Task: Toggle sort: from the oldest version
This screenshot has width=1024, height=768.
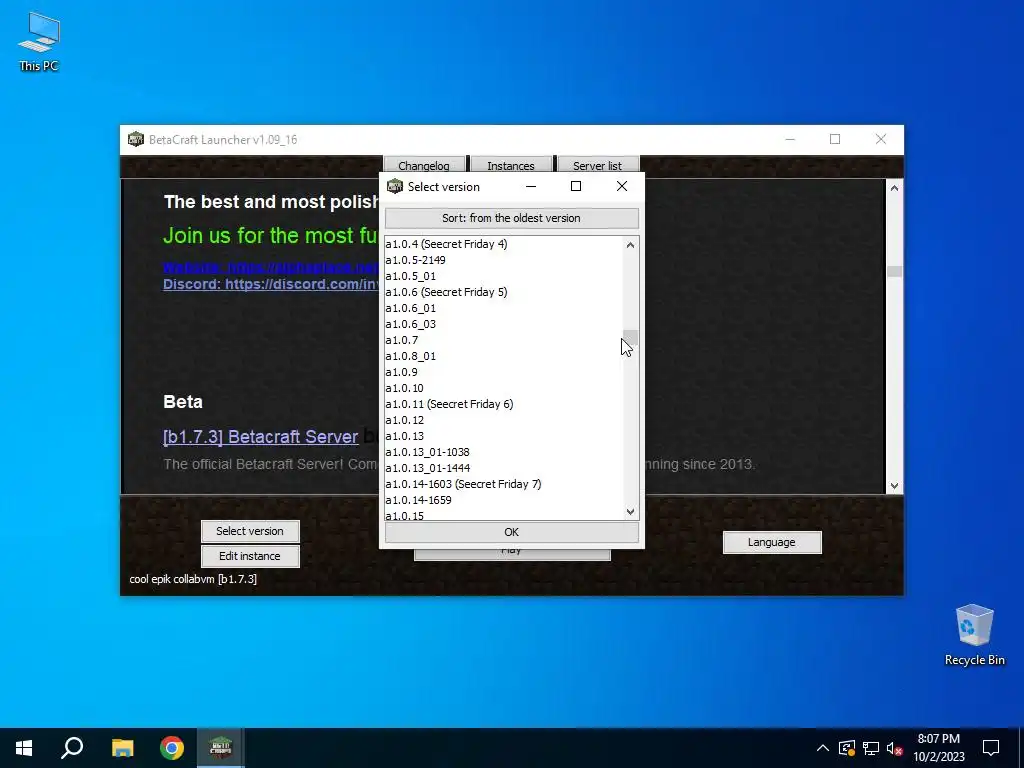Action: click(x=511, y=218)
